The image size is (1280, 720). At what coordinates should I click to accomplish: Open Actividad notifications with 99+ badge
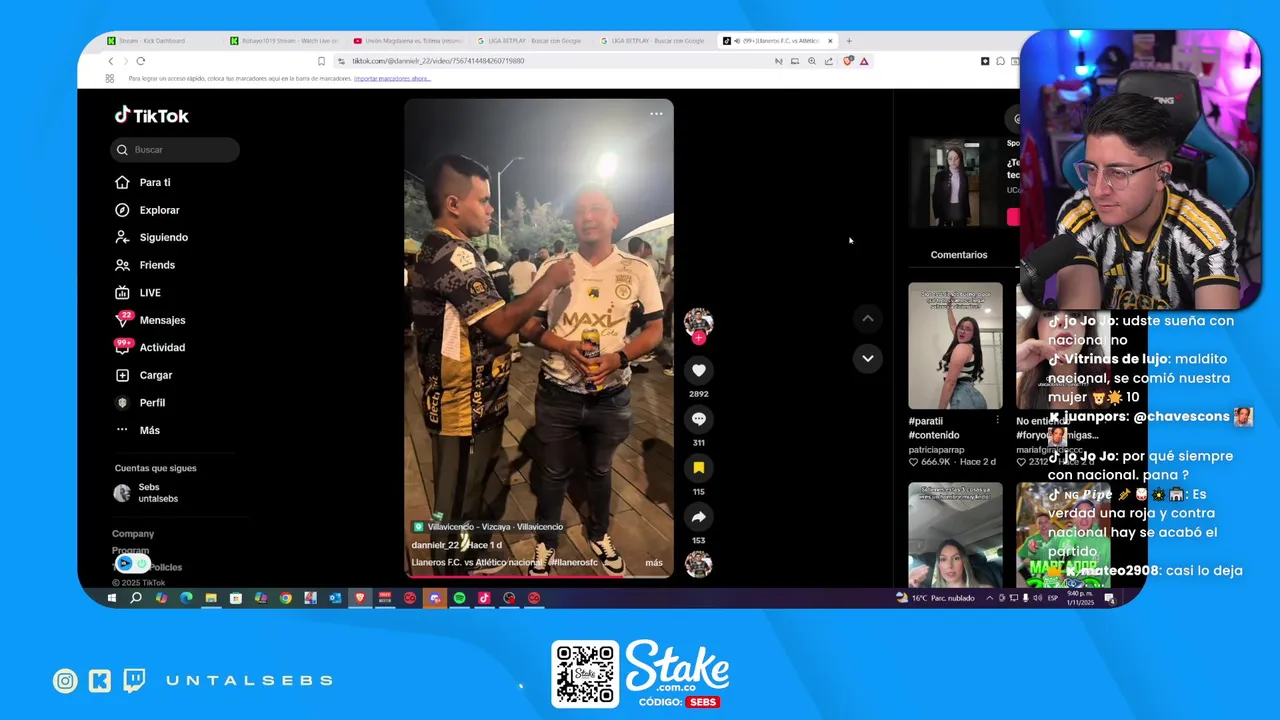click(x=150, y=347)
